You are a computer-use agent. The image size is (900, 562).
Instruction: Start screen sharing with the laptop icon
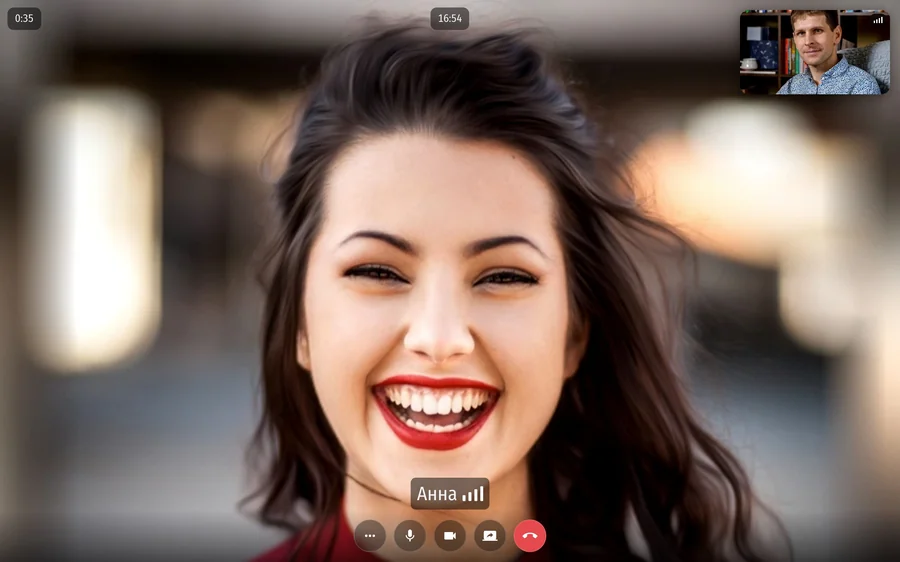pos(490,536)
